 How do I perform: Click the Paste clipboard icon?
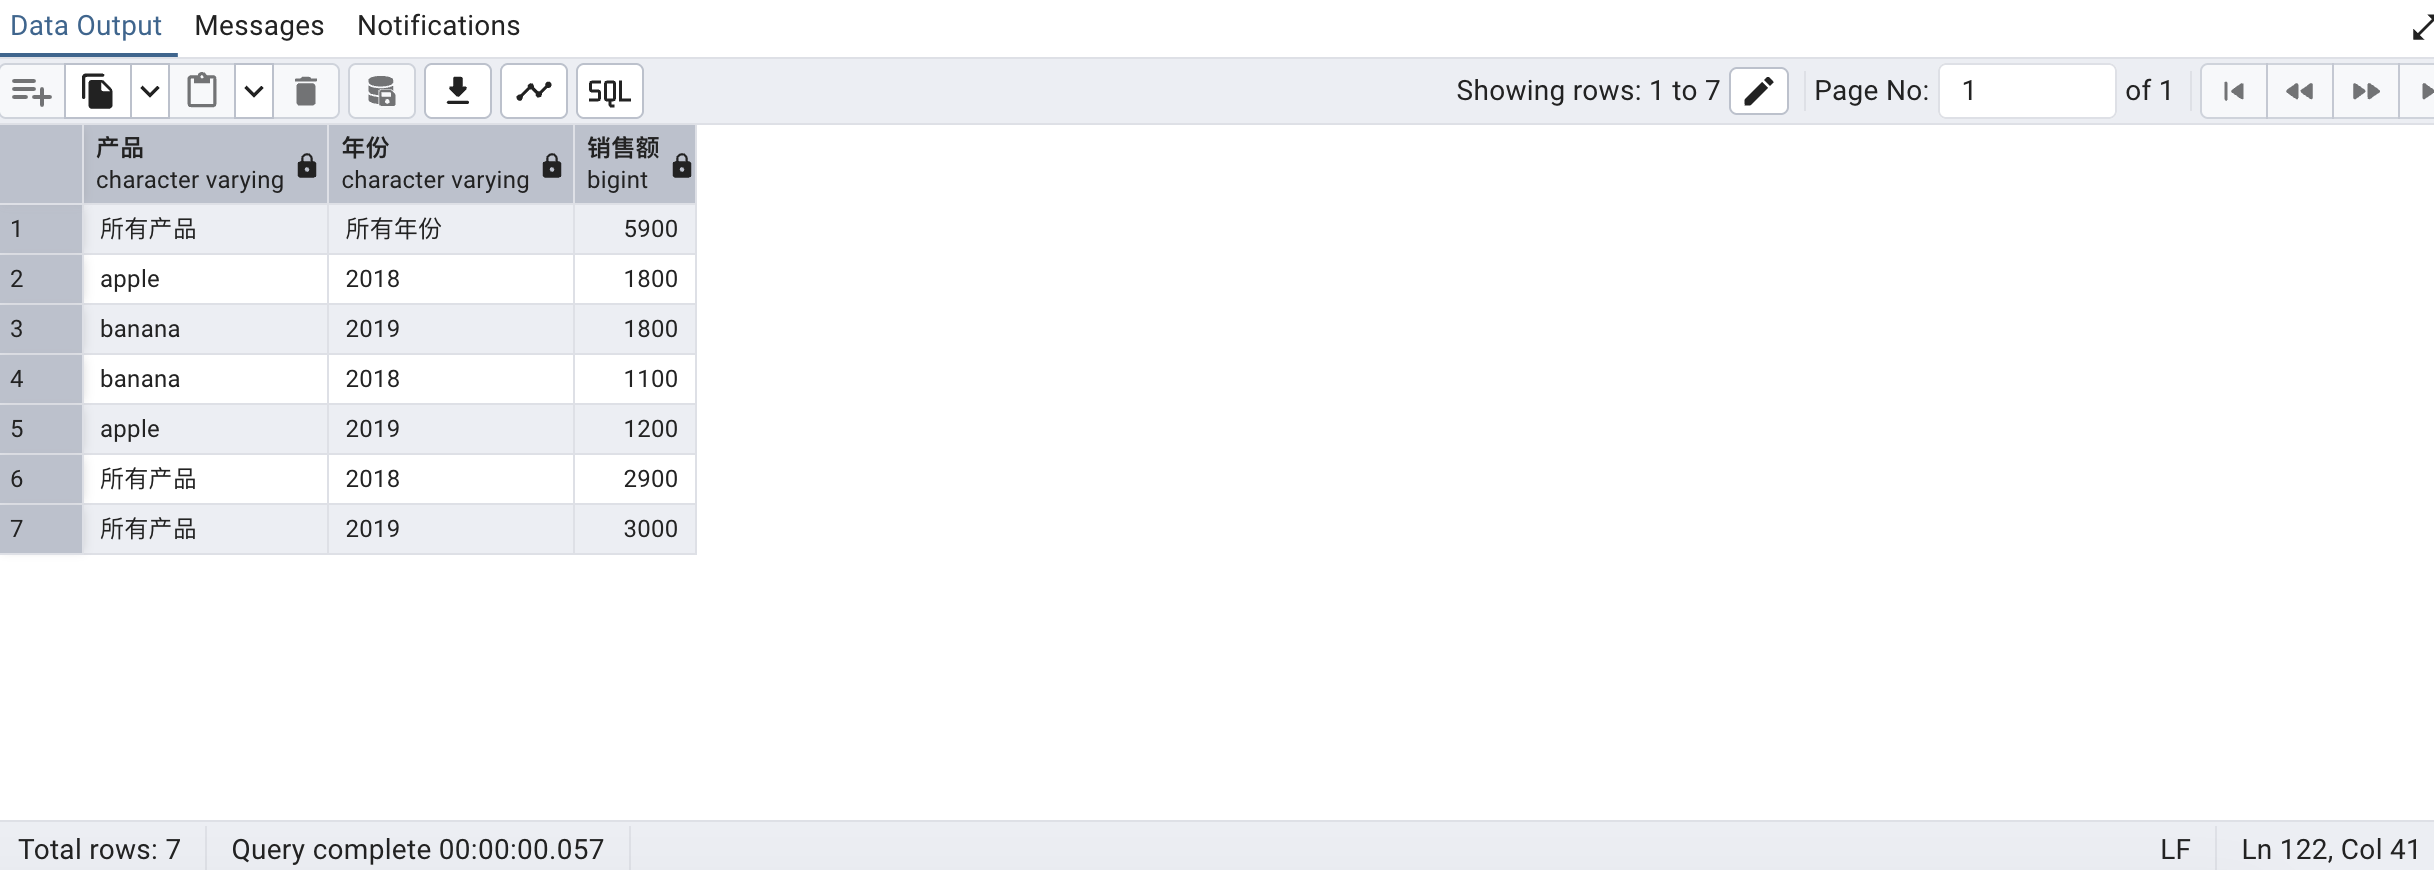click(202, 92)
